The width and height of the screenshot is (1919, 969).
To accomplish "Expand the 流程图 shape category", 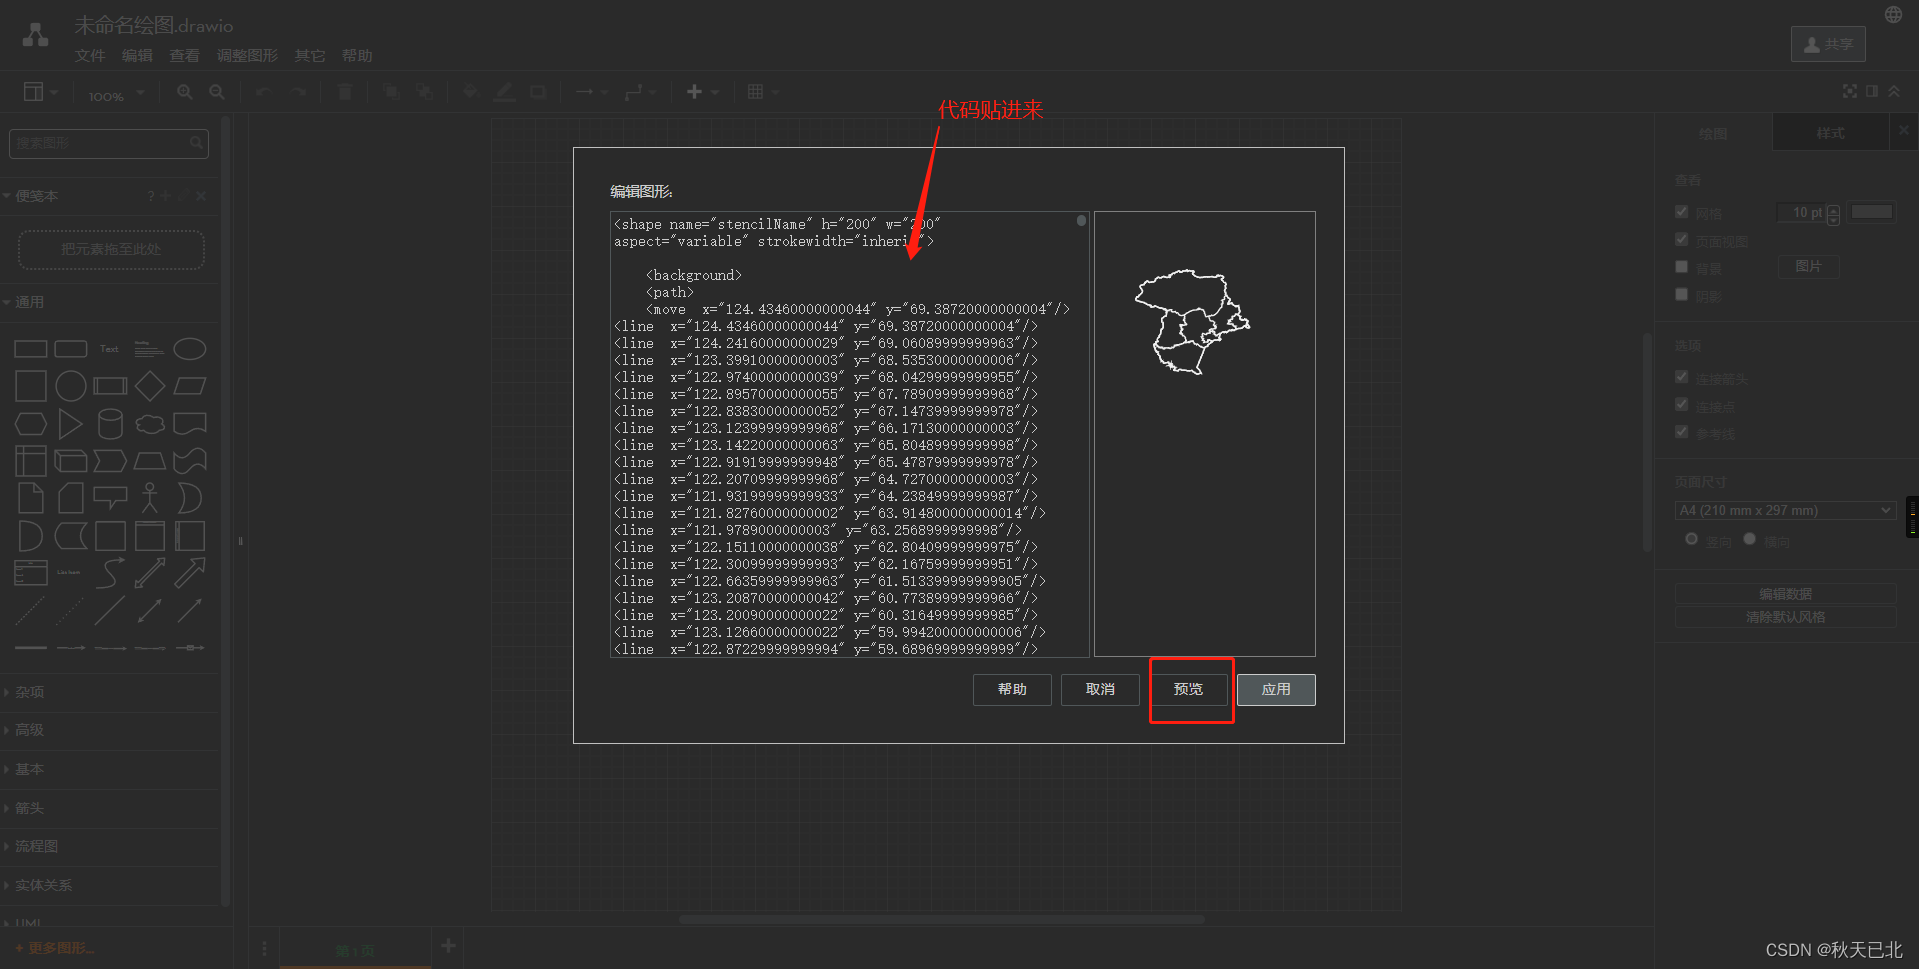I will tap(37, 845).
